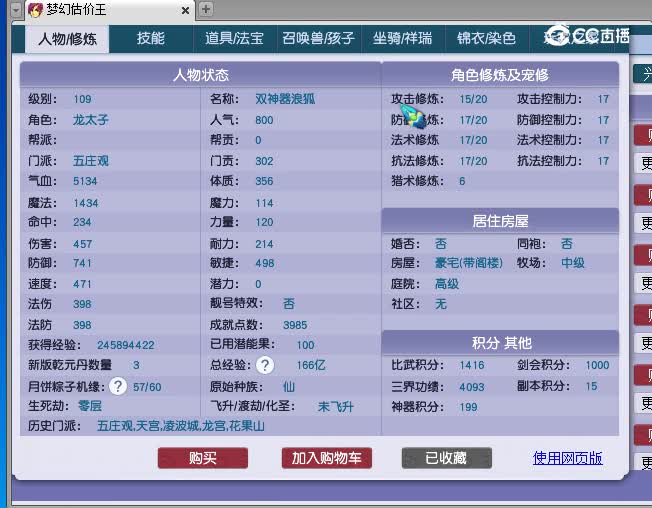Click the 三界功绩 value 4093

click(x=472, y=387)
